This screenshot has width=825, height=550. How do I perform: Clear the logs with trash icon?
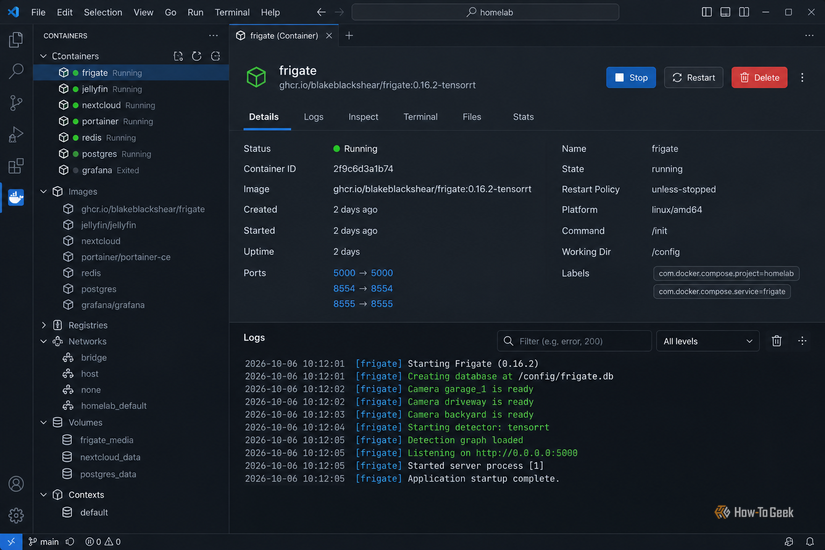[777, 341]
